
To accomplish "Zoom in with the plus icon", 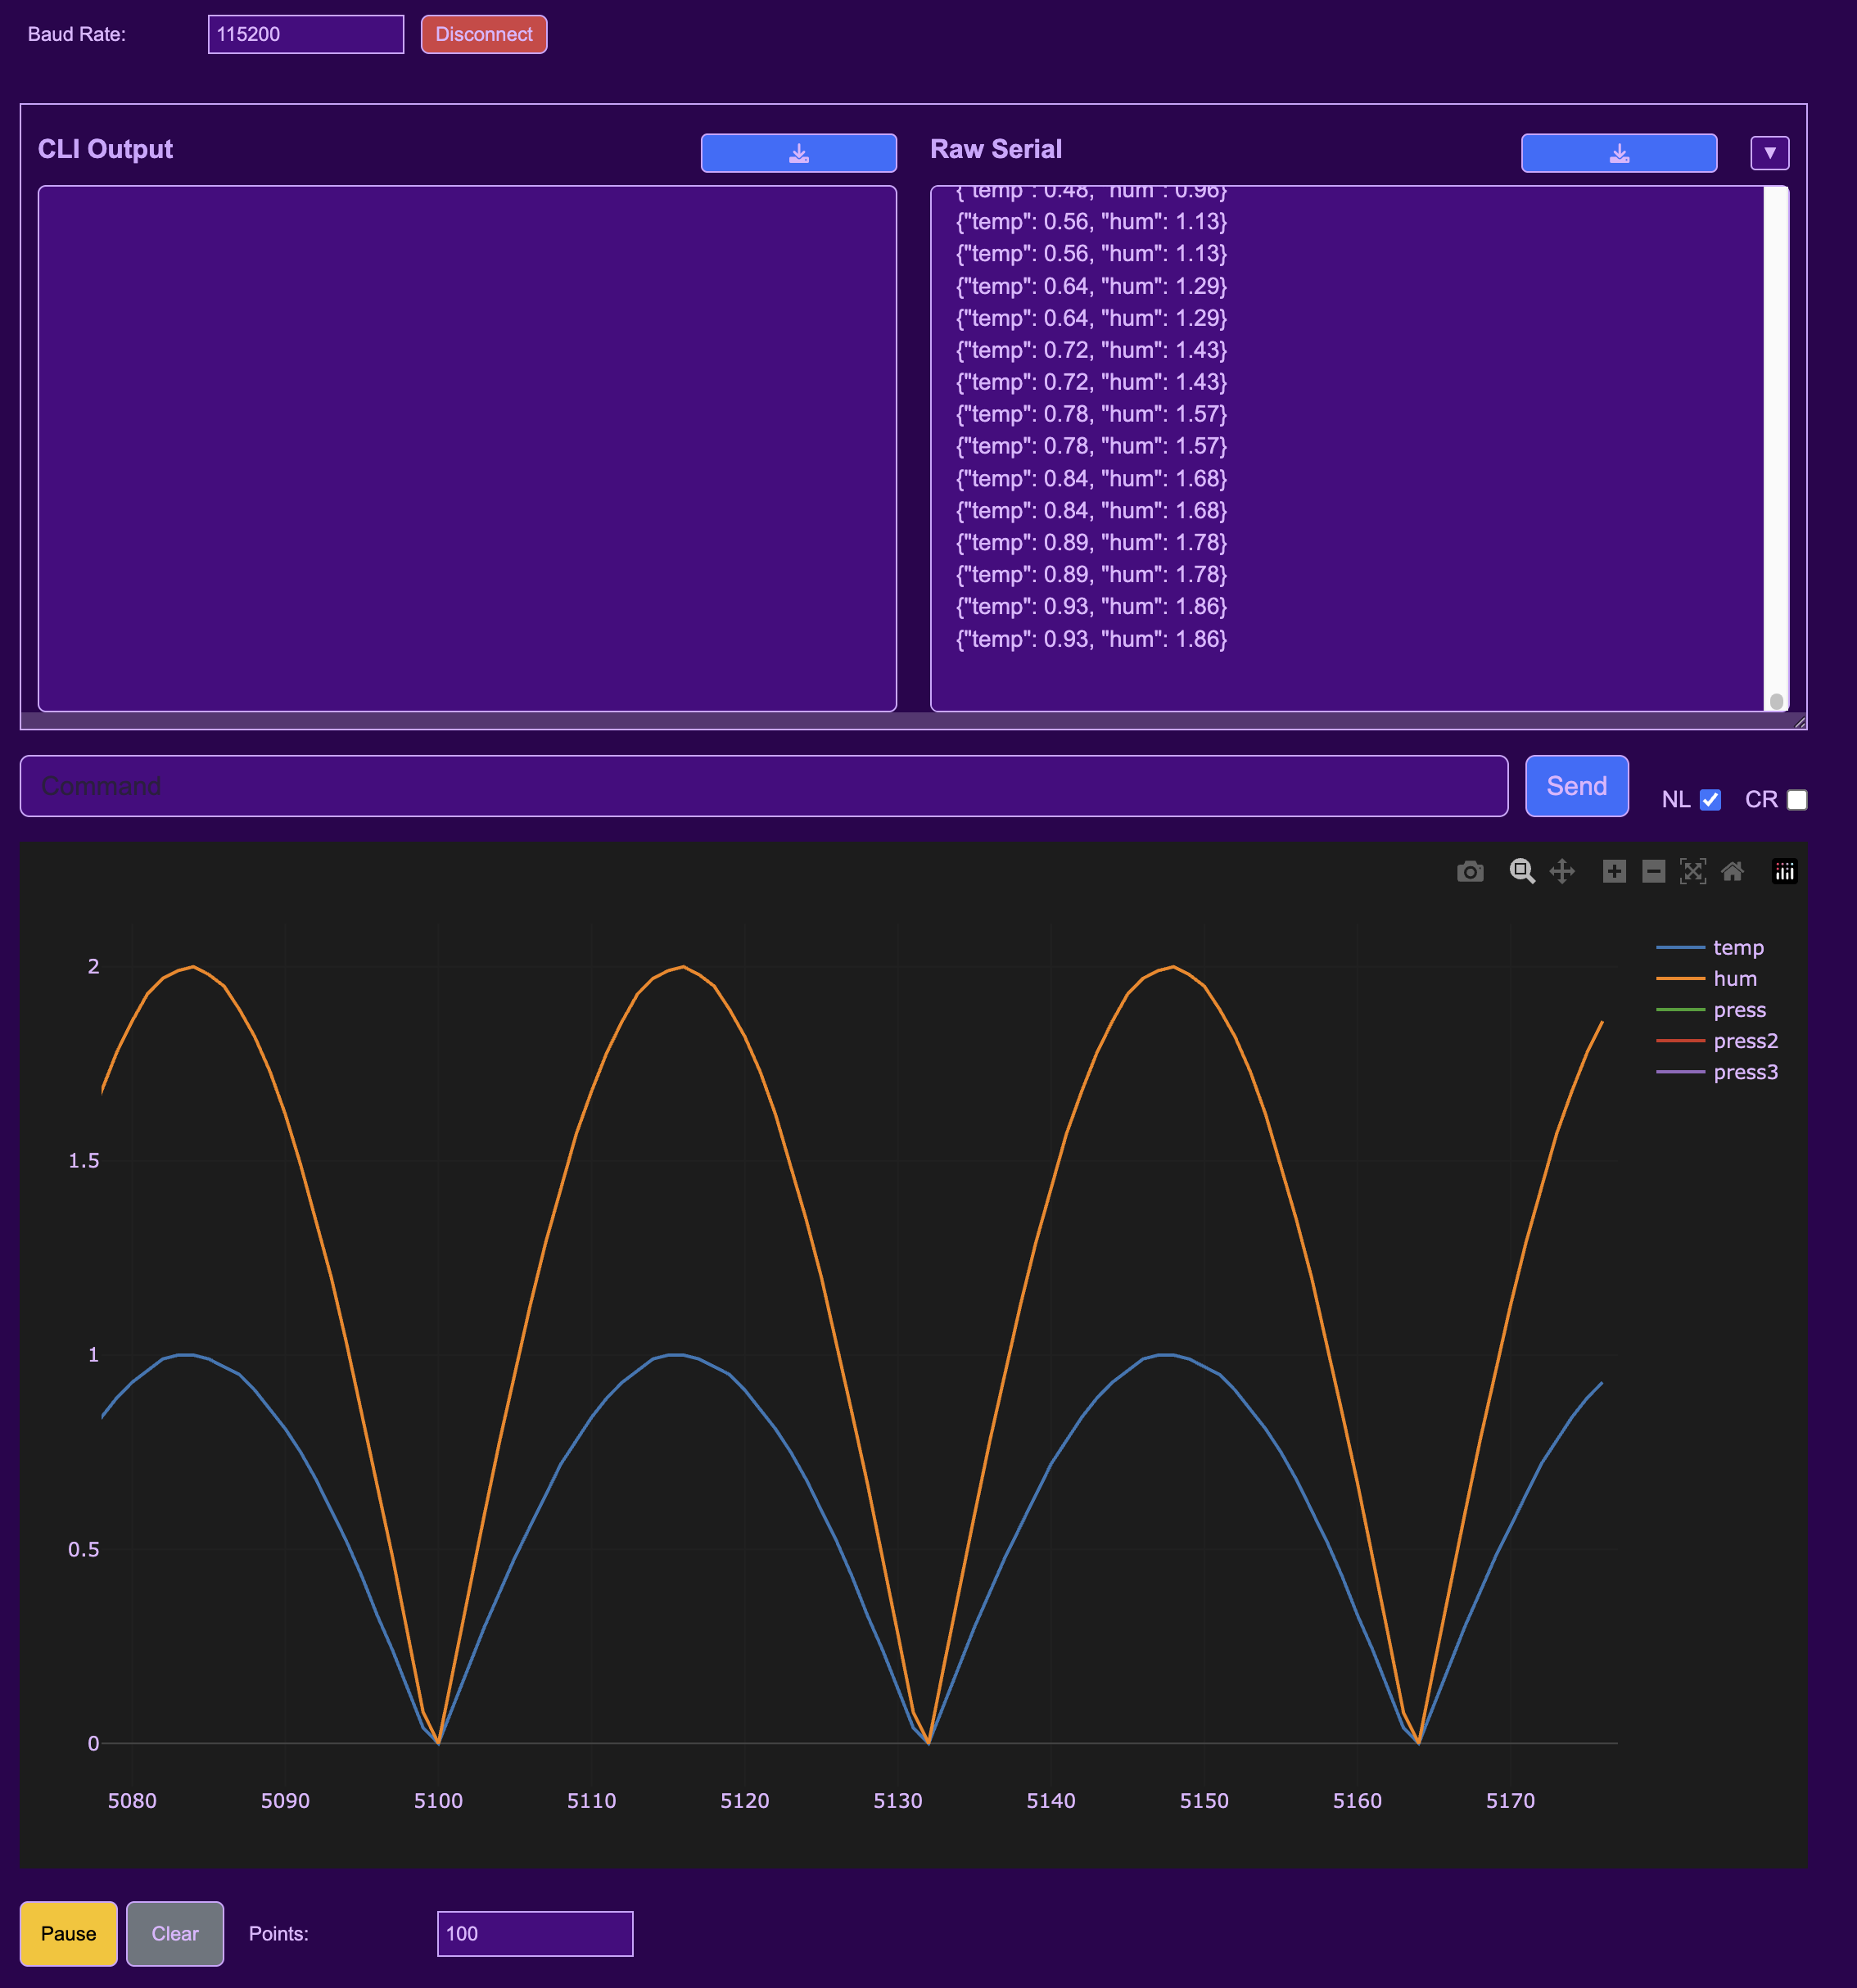I will pos(1614,871).
